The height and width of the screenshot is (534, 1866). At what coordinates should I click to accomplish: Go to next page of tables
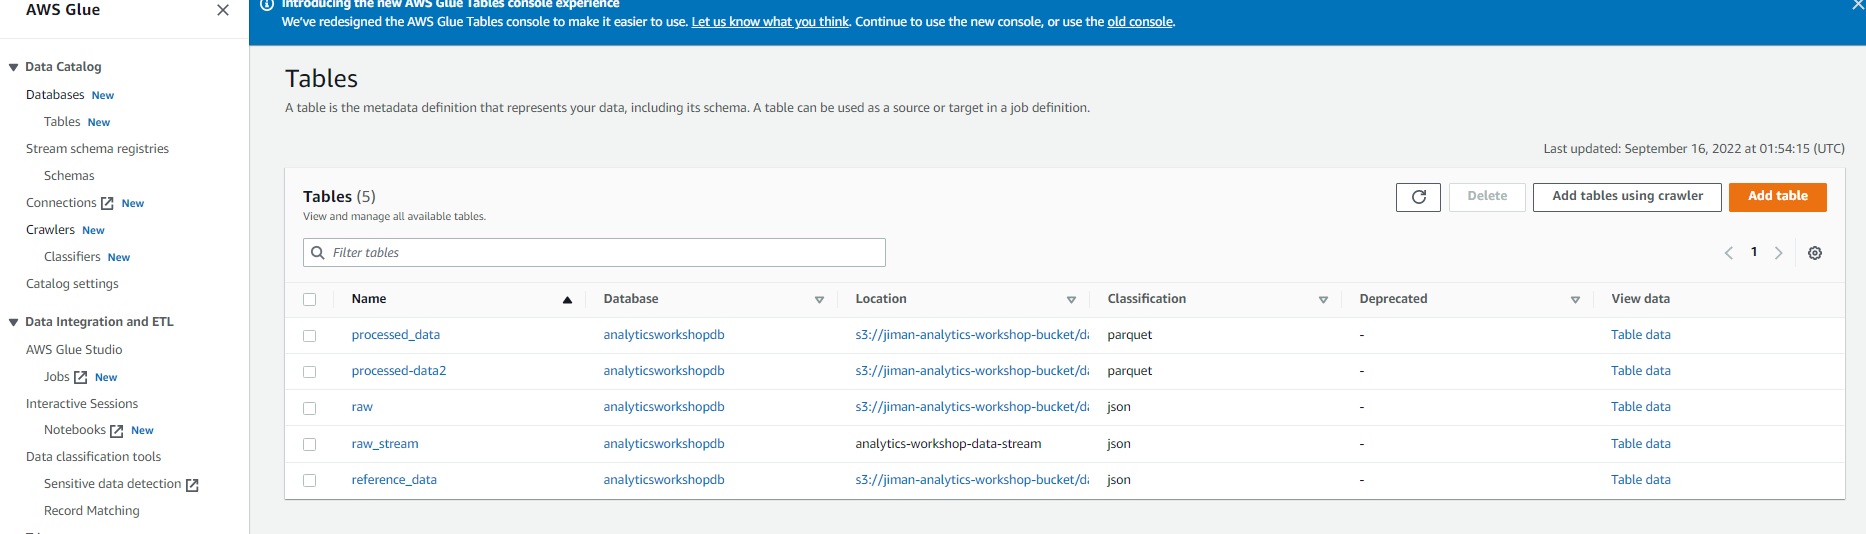(x=1778, y=253)
